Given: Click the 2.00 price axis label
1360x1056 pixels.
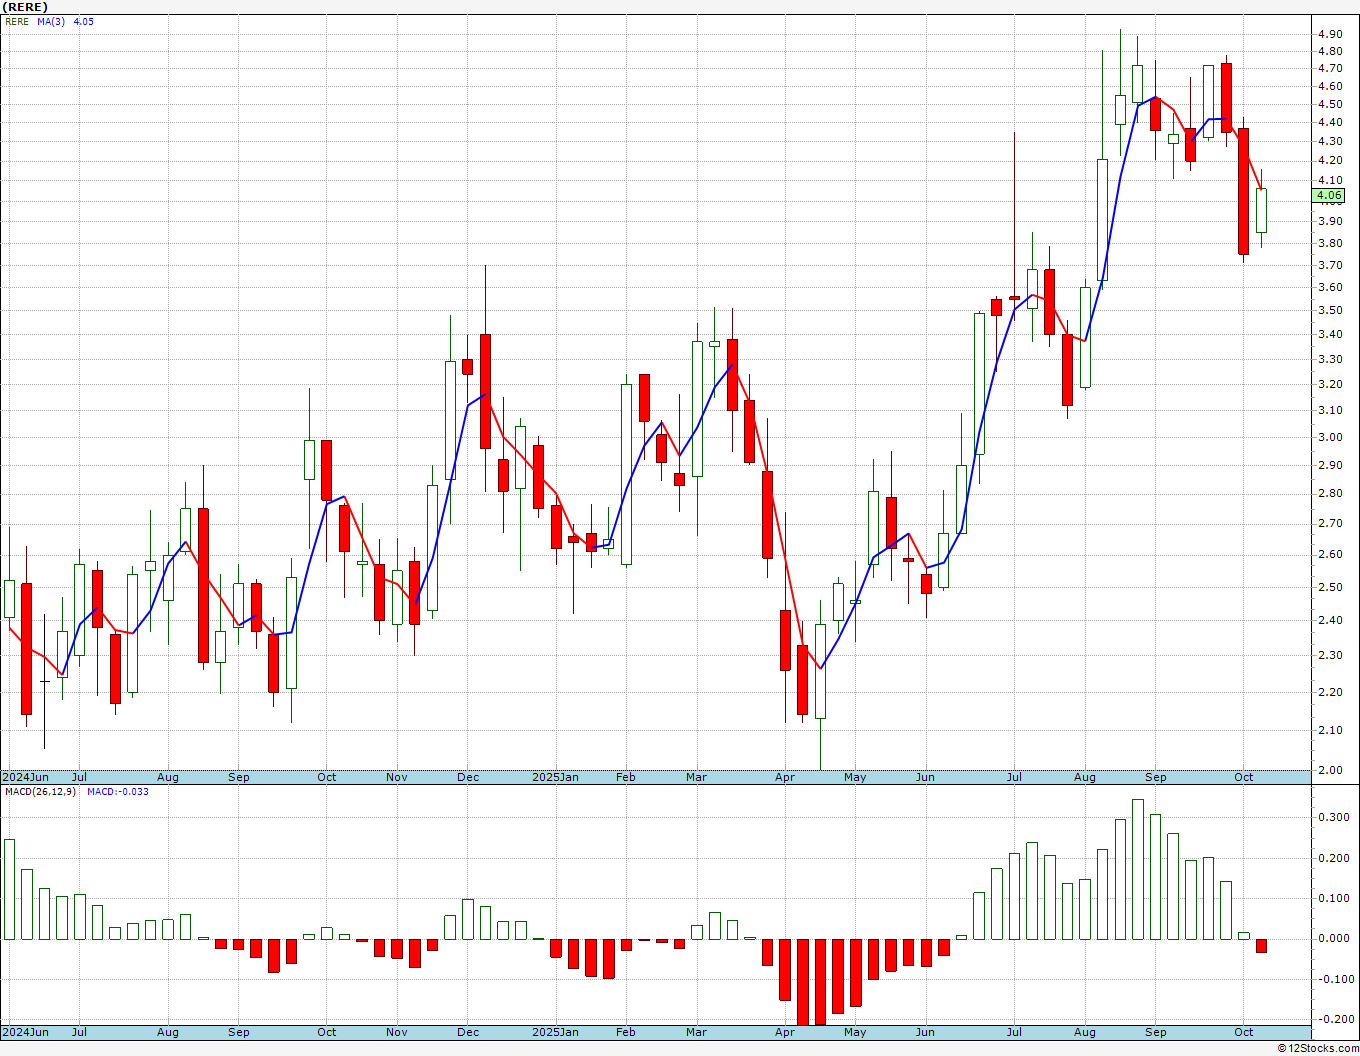Looking at the screenshot, I should [1330, 770].
